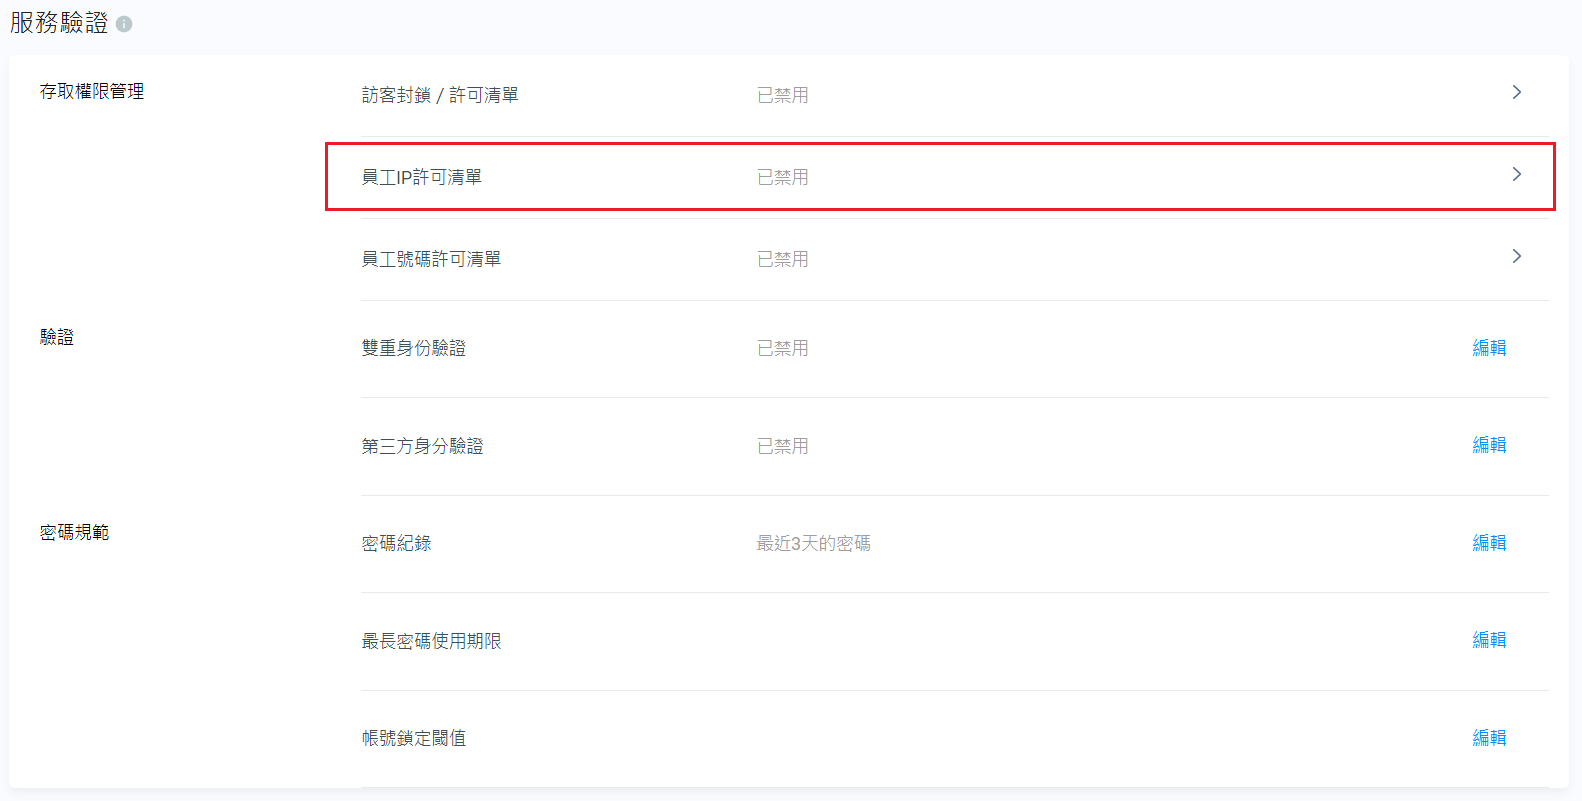
Task: Click 編輯 for 帳號鎖定閾值
Action: click(x=1489, y=738)
